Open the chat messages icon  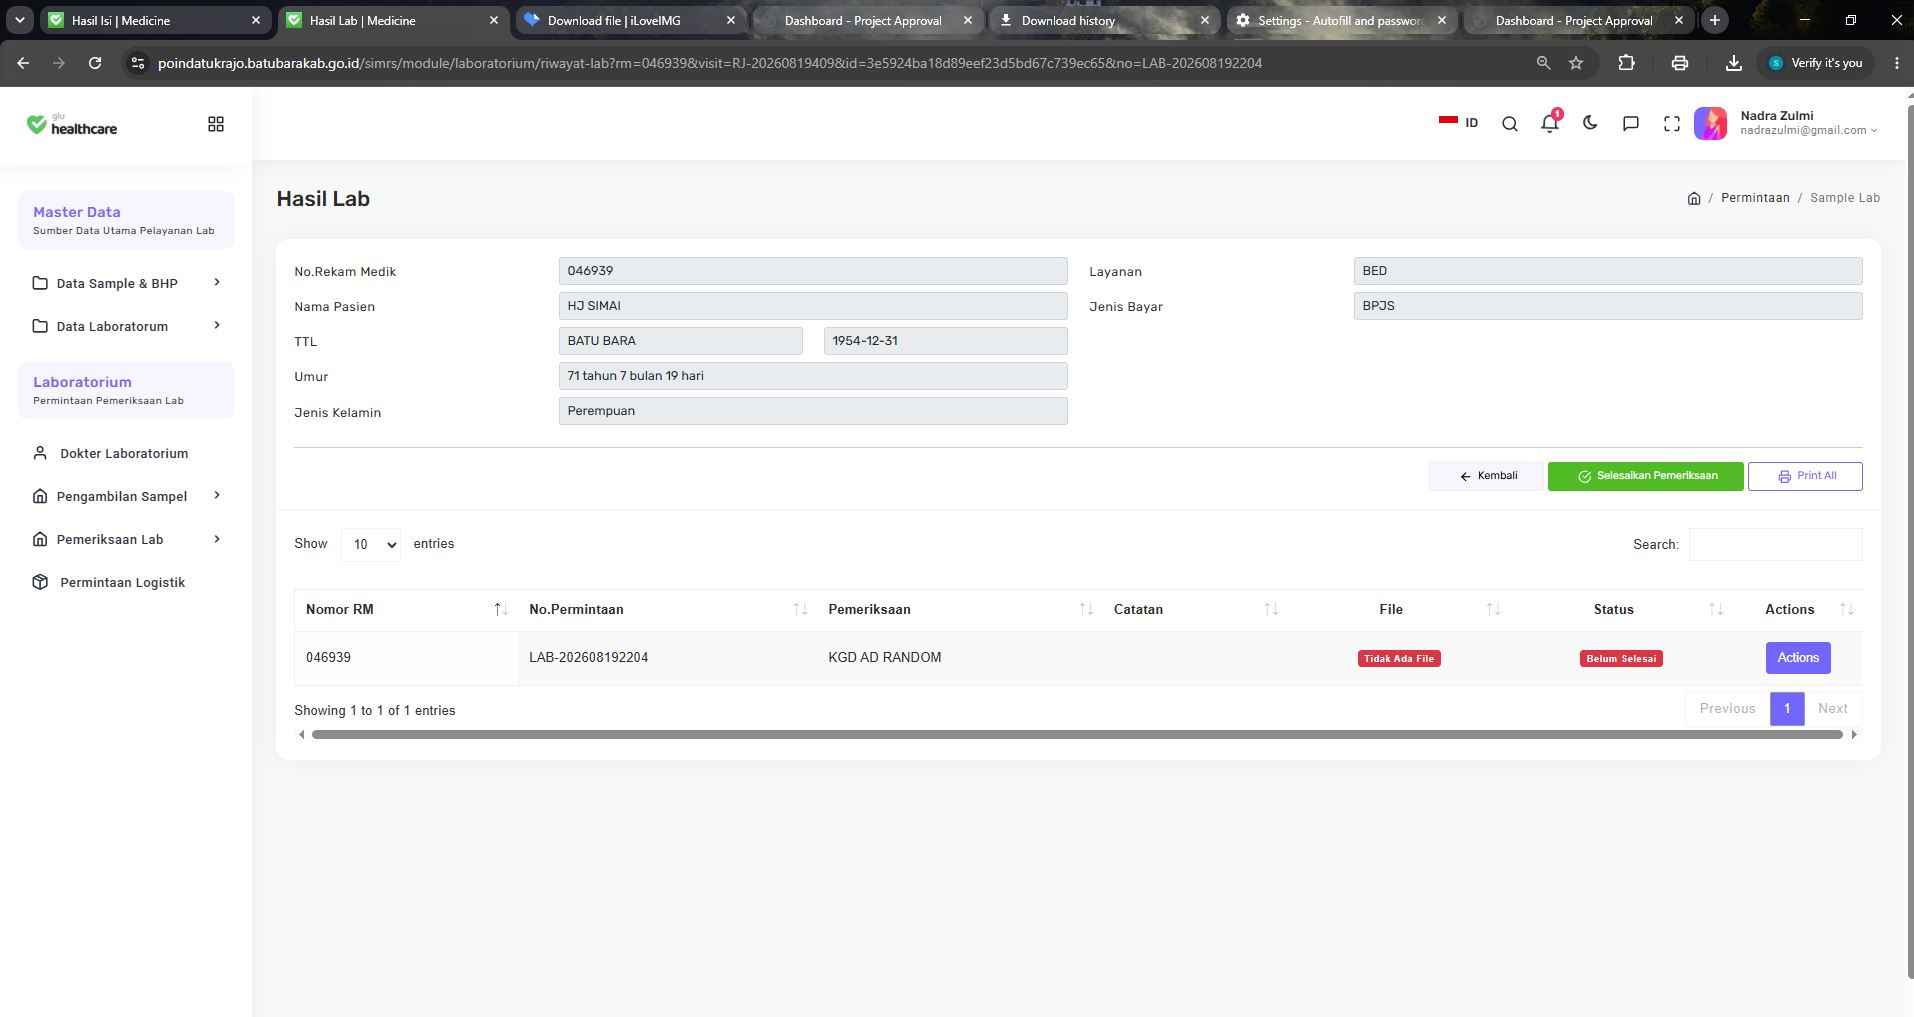pos(1630,123)
